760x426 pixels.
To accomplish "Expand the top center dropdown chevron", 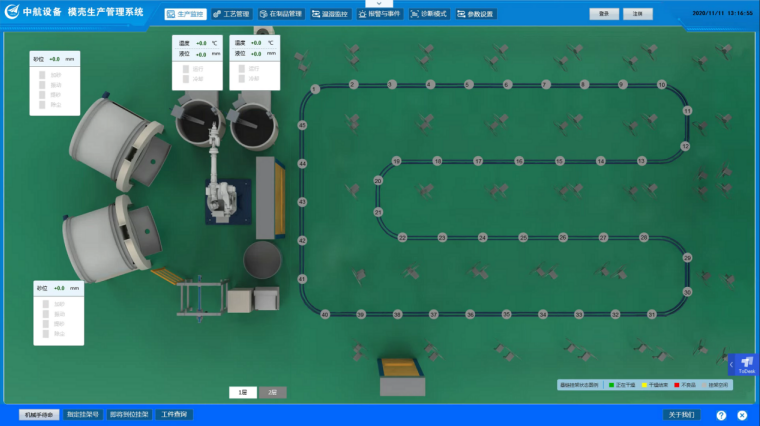I will pyautogui.click(x=379, y=3).
